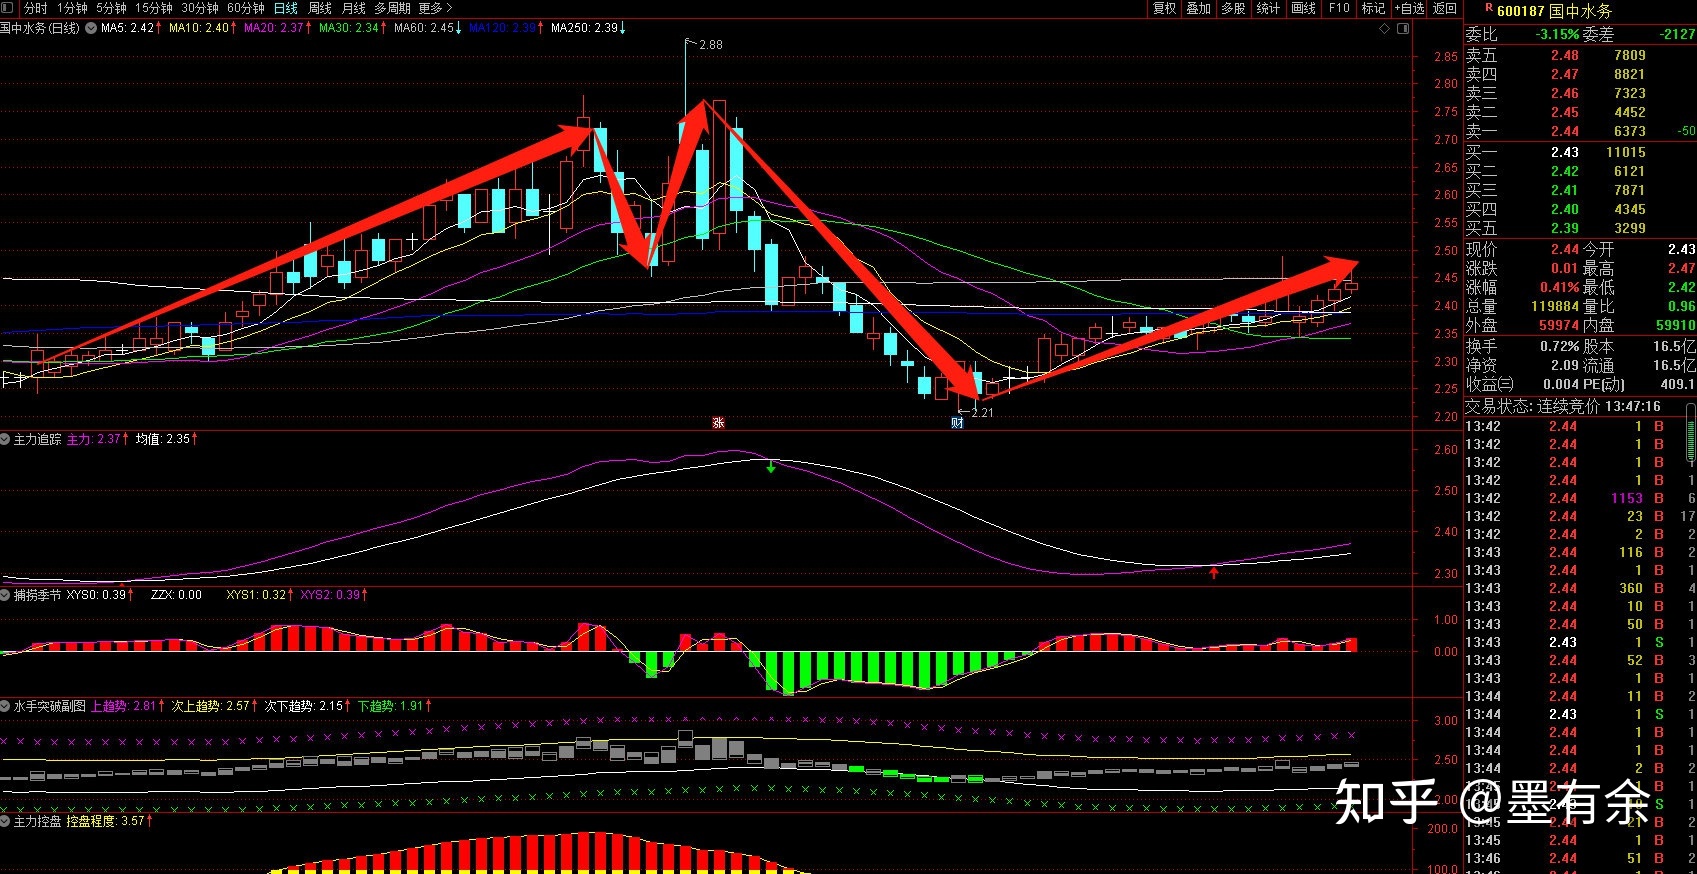
Task: Click the red 'R' icon beside stock code 600187
Action: coord(1488,9)
